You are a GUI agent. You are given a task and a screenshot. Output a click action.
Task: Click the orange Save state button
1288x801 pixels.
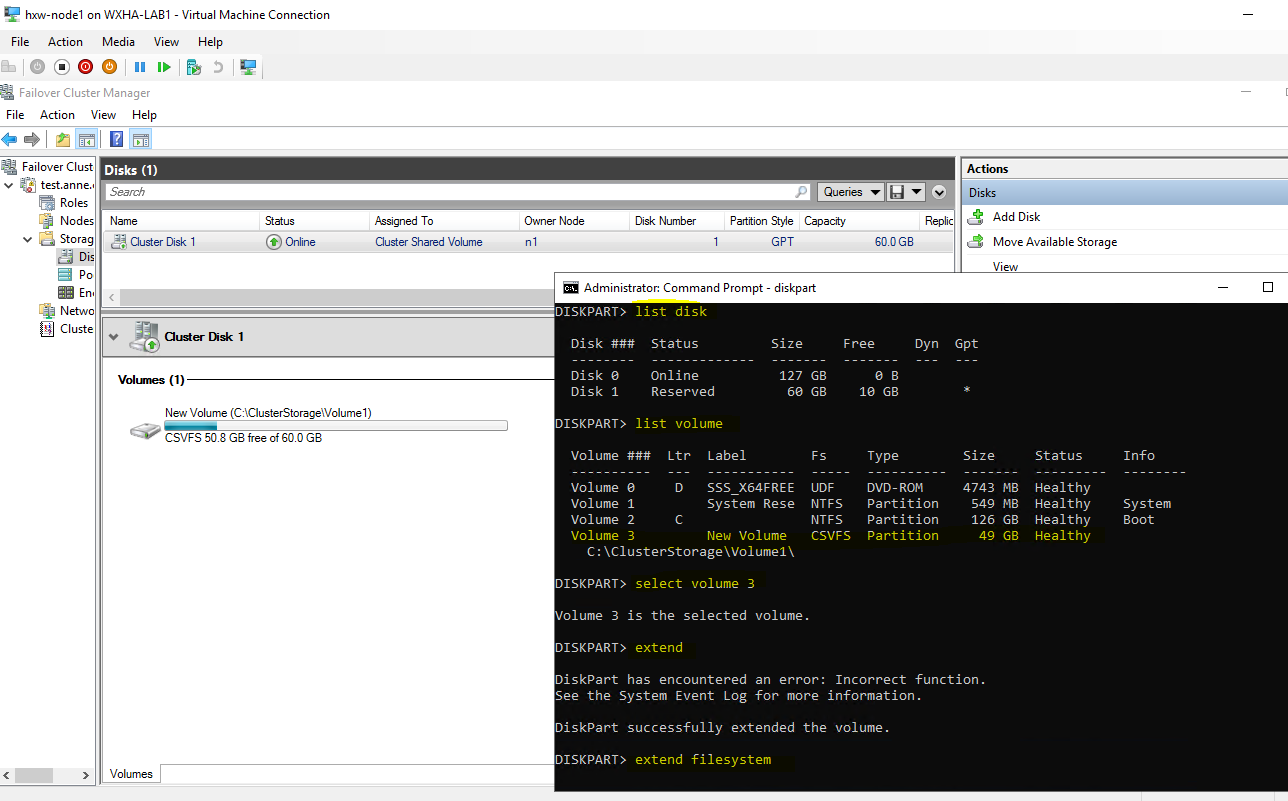pyautogui.click(x=109, y=67)
